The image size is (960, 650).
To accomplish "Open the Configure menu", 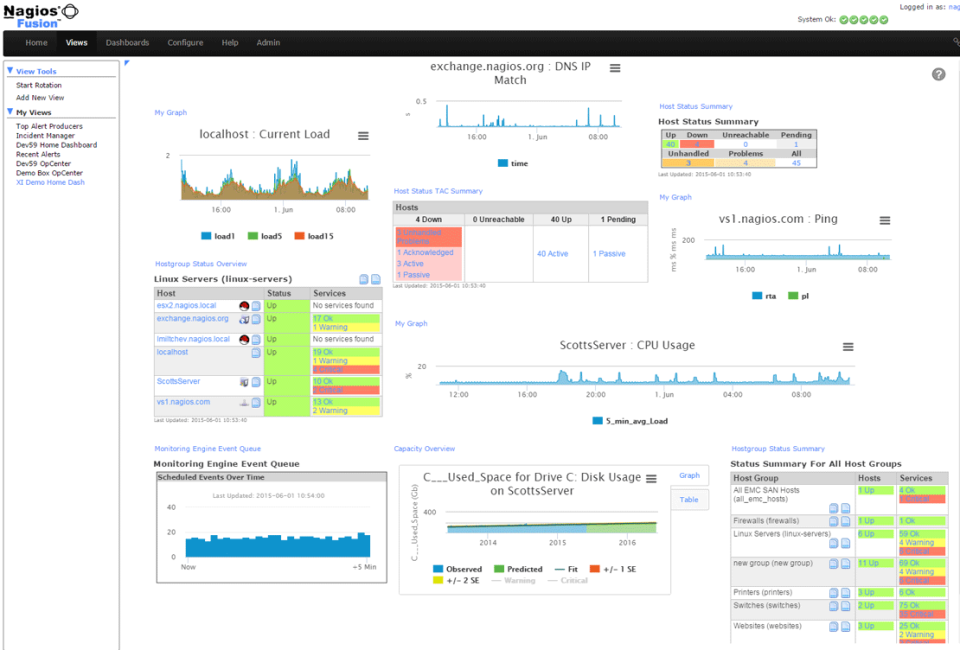I will coord(186,43).
